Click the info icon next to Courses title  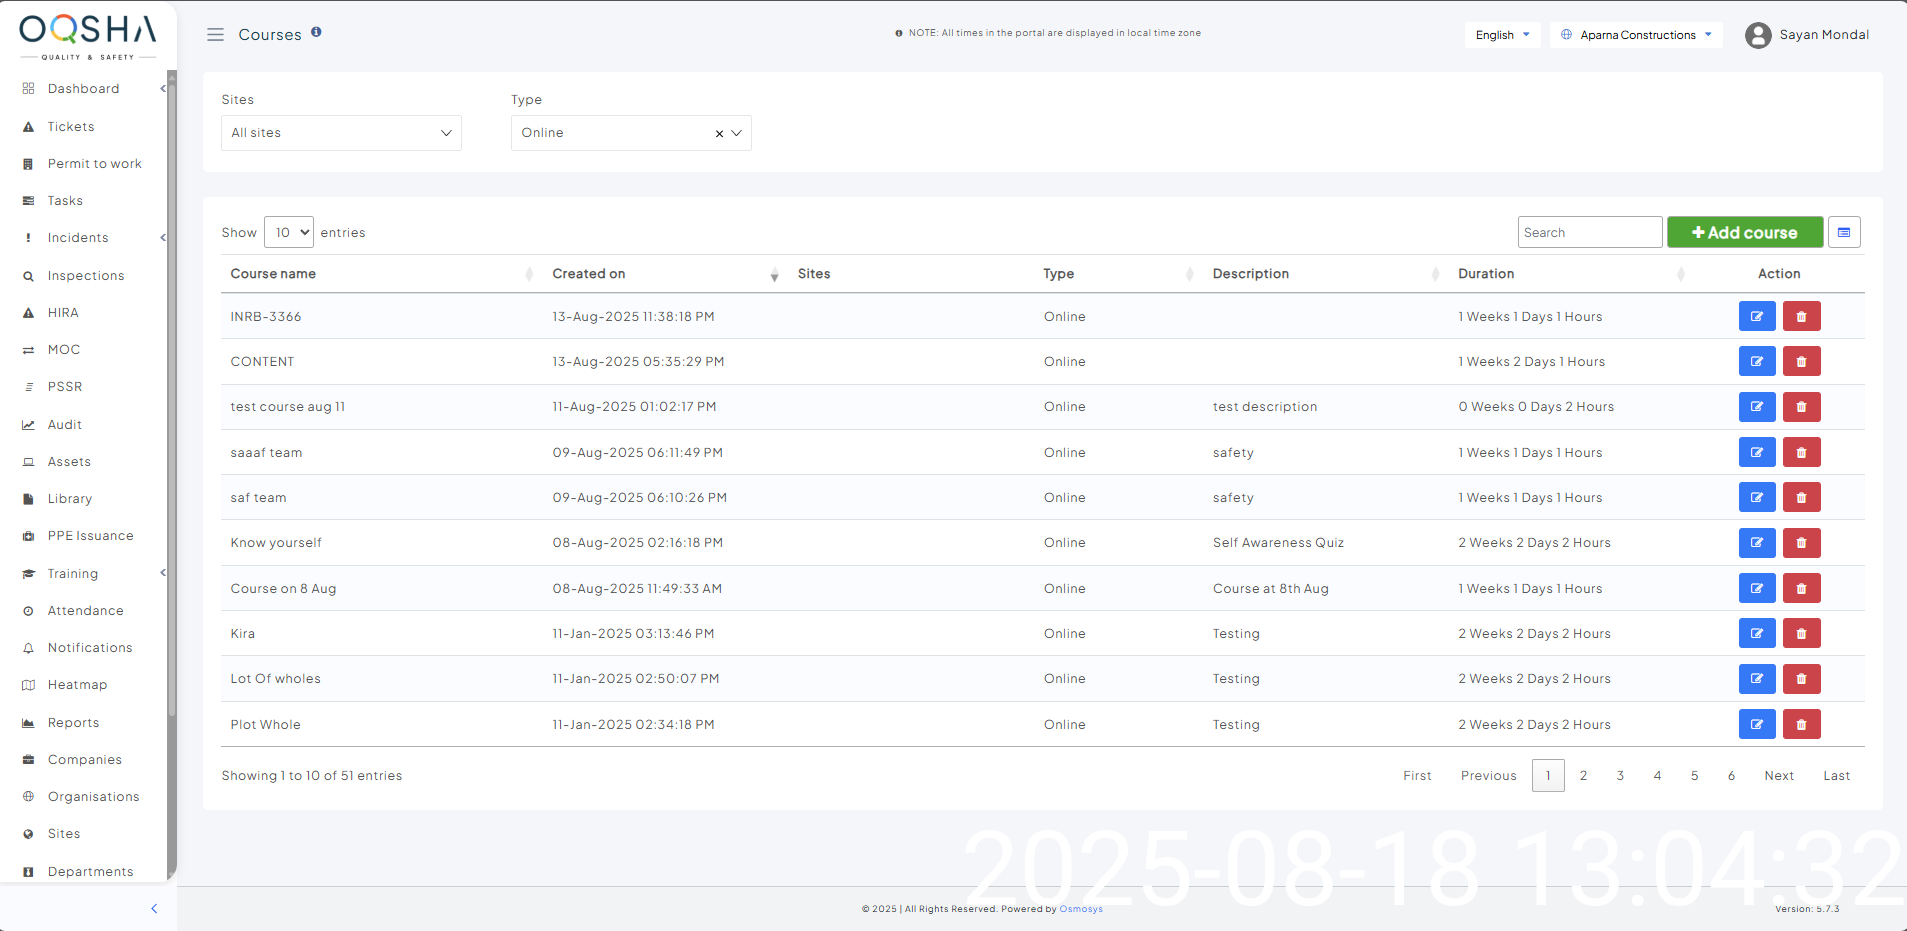[316, 32]
